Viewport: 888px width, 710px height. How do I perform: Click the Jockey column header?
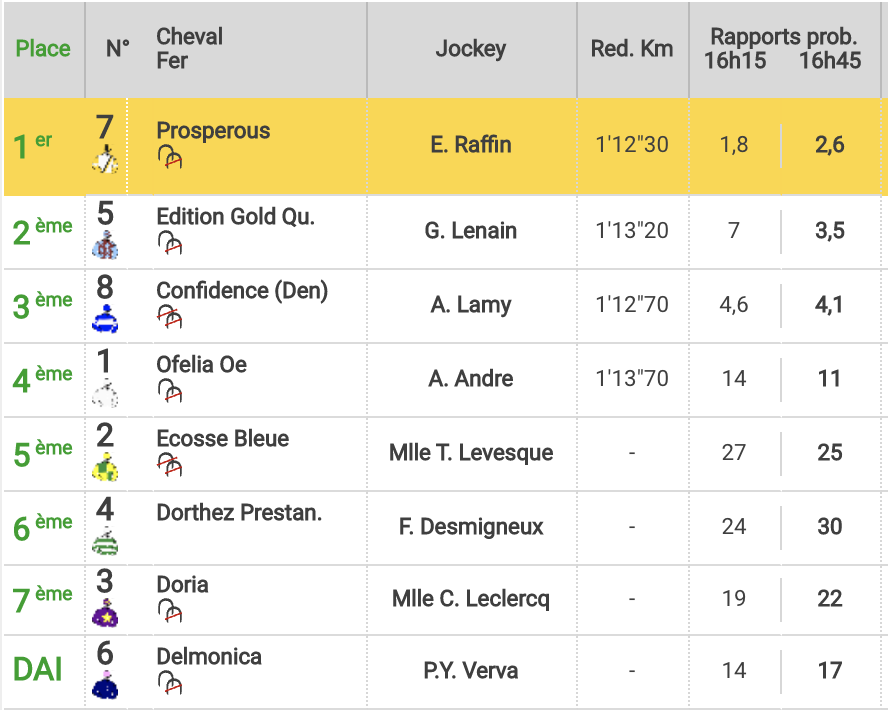[471, 49]
